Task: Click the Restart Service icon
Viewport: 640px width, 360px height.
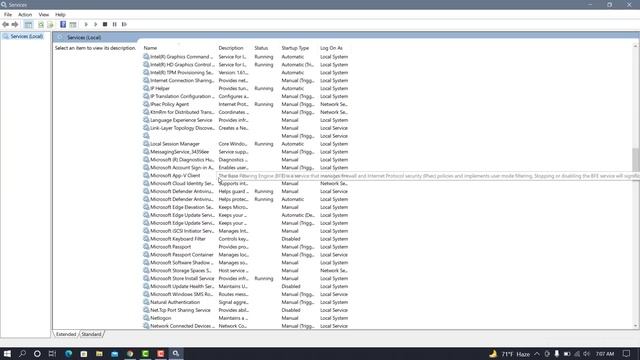Action: (124, 24)
